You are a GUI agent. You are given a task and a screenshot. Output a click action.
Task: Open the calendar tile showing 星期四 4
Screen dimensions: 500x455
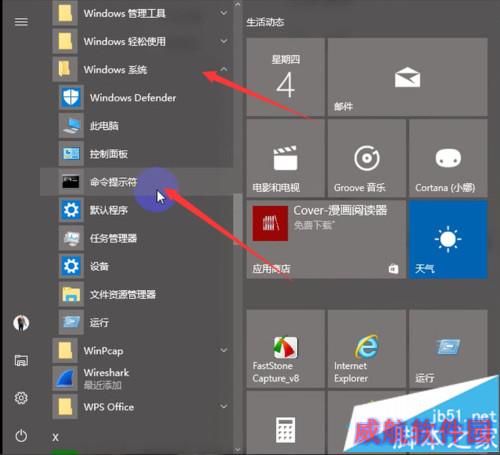click(x=286, y=77)
